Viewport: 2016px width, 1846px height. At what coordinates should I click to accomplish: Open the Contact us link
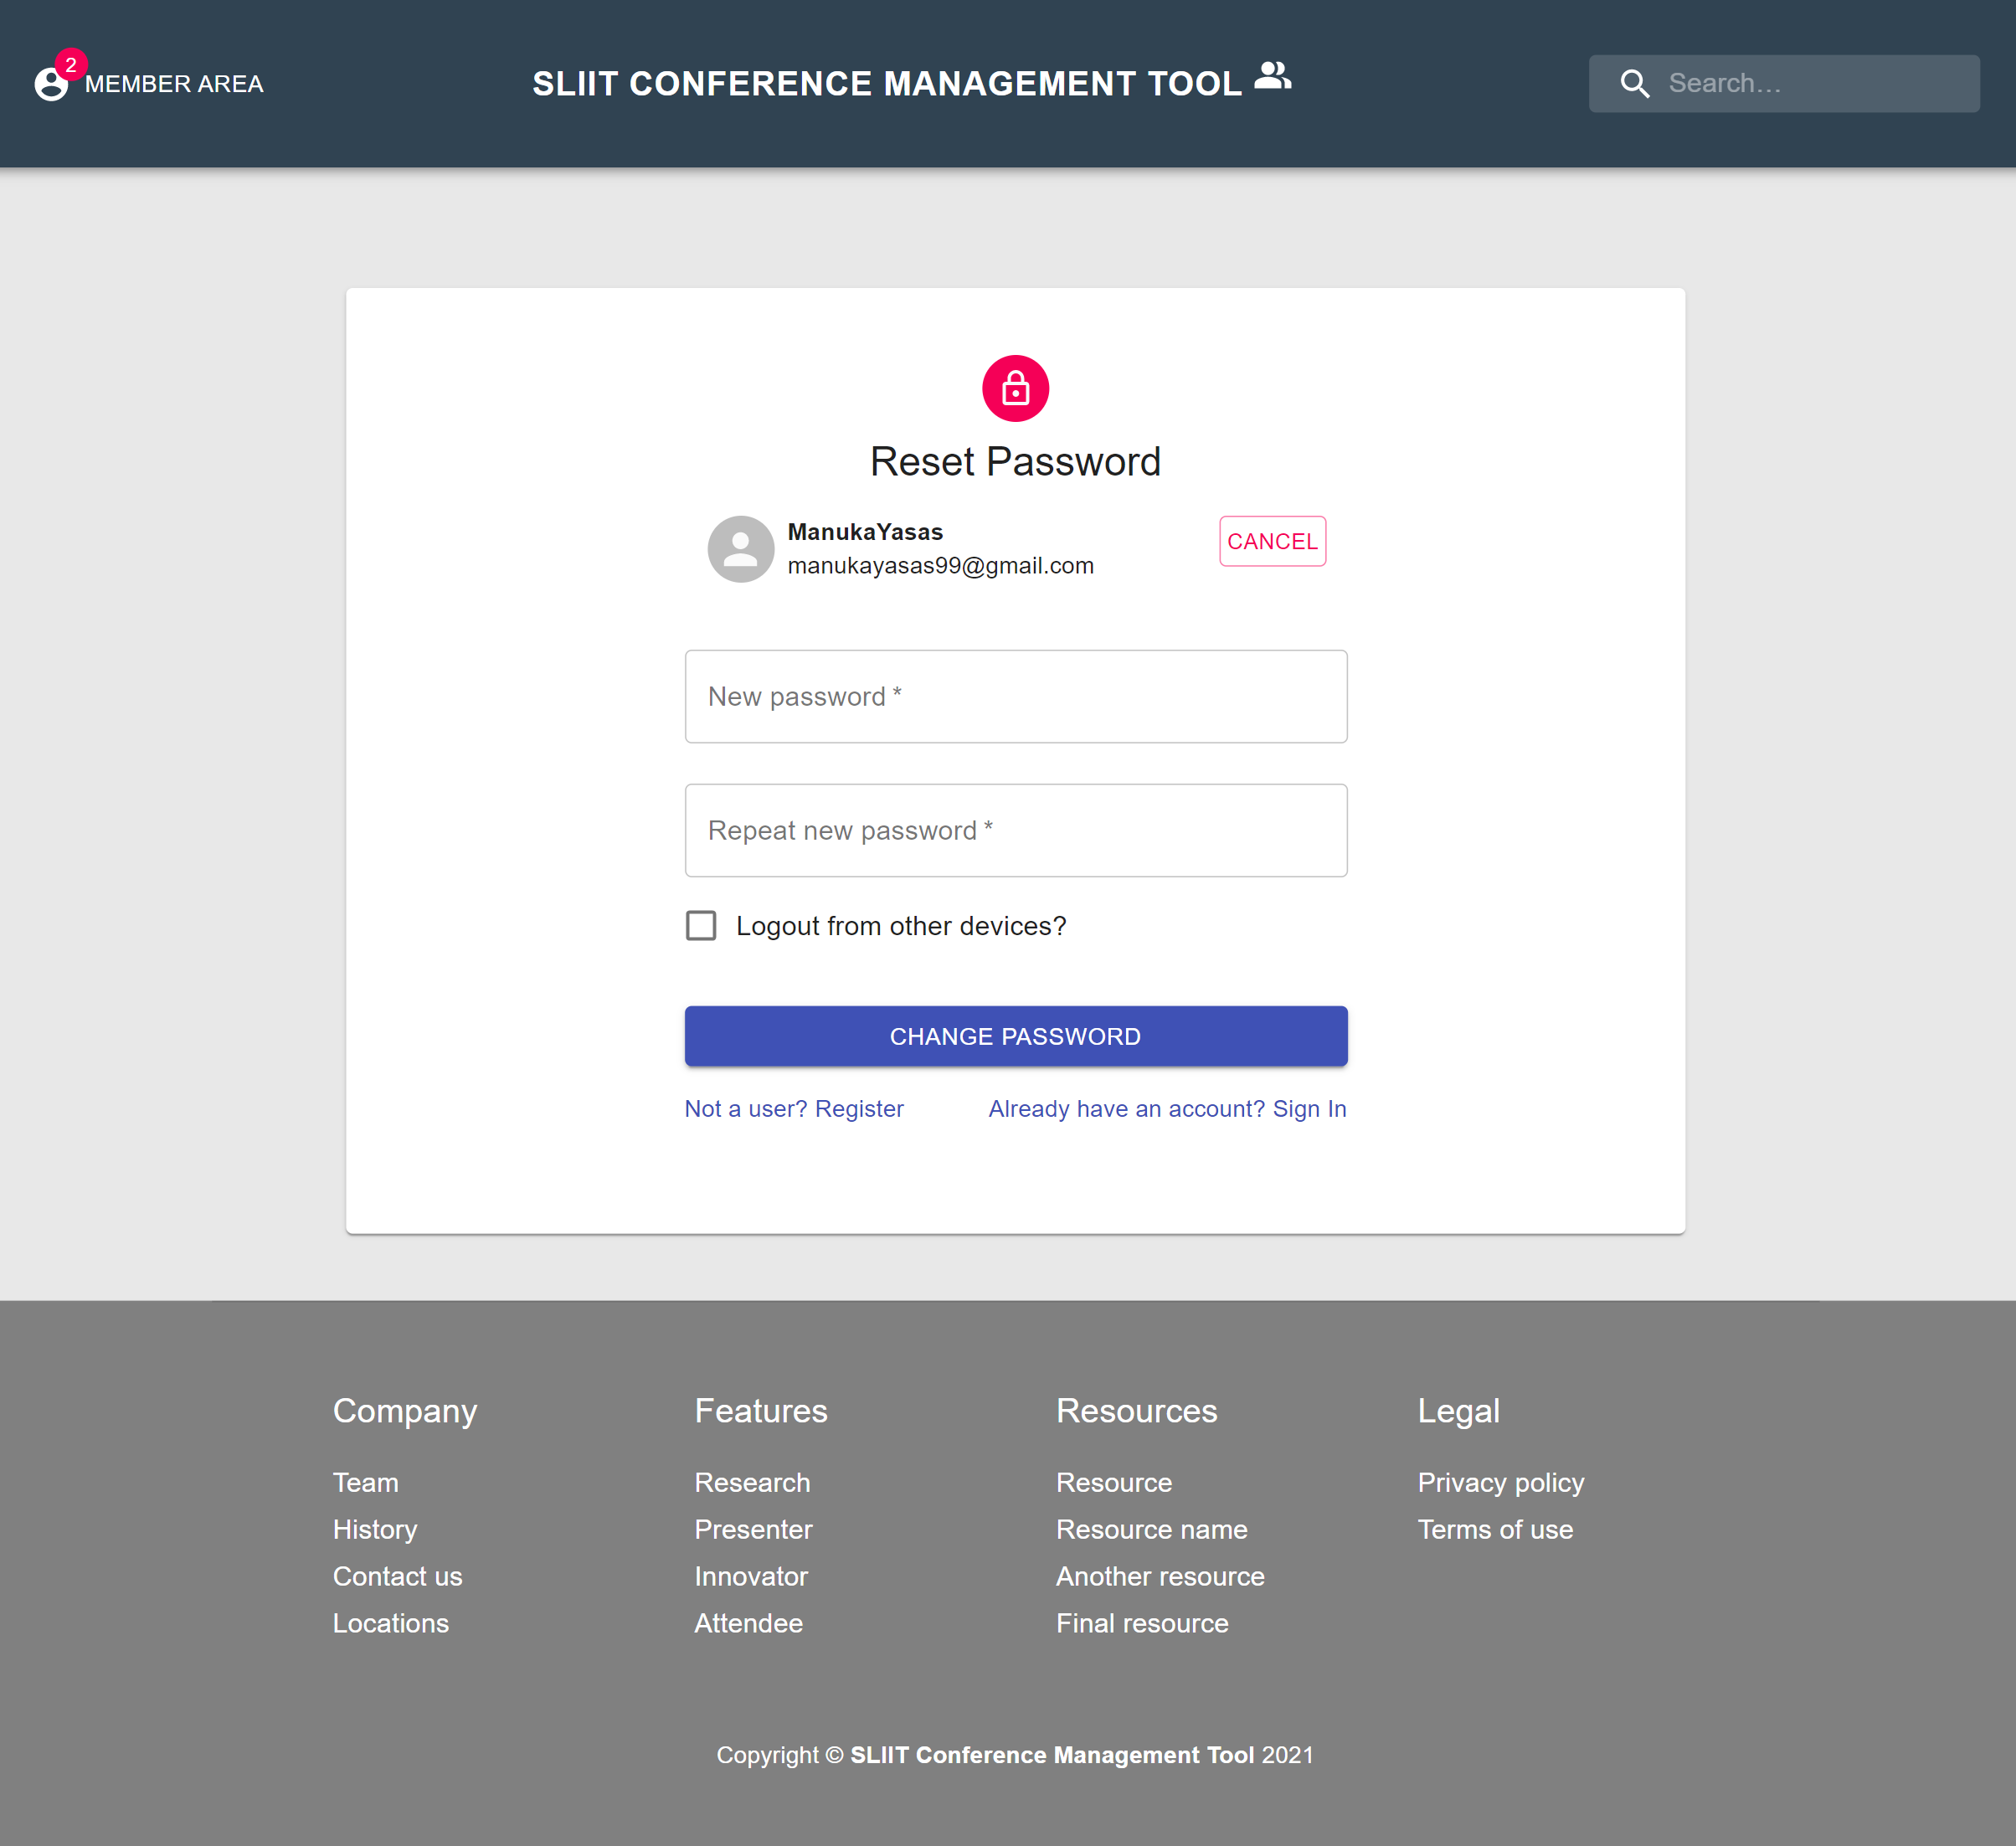(x=397, y=1576)
